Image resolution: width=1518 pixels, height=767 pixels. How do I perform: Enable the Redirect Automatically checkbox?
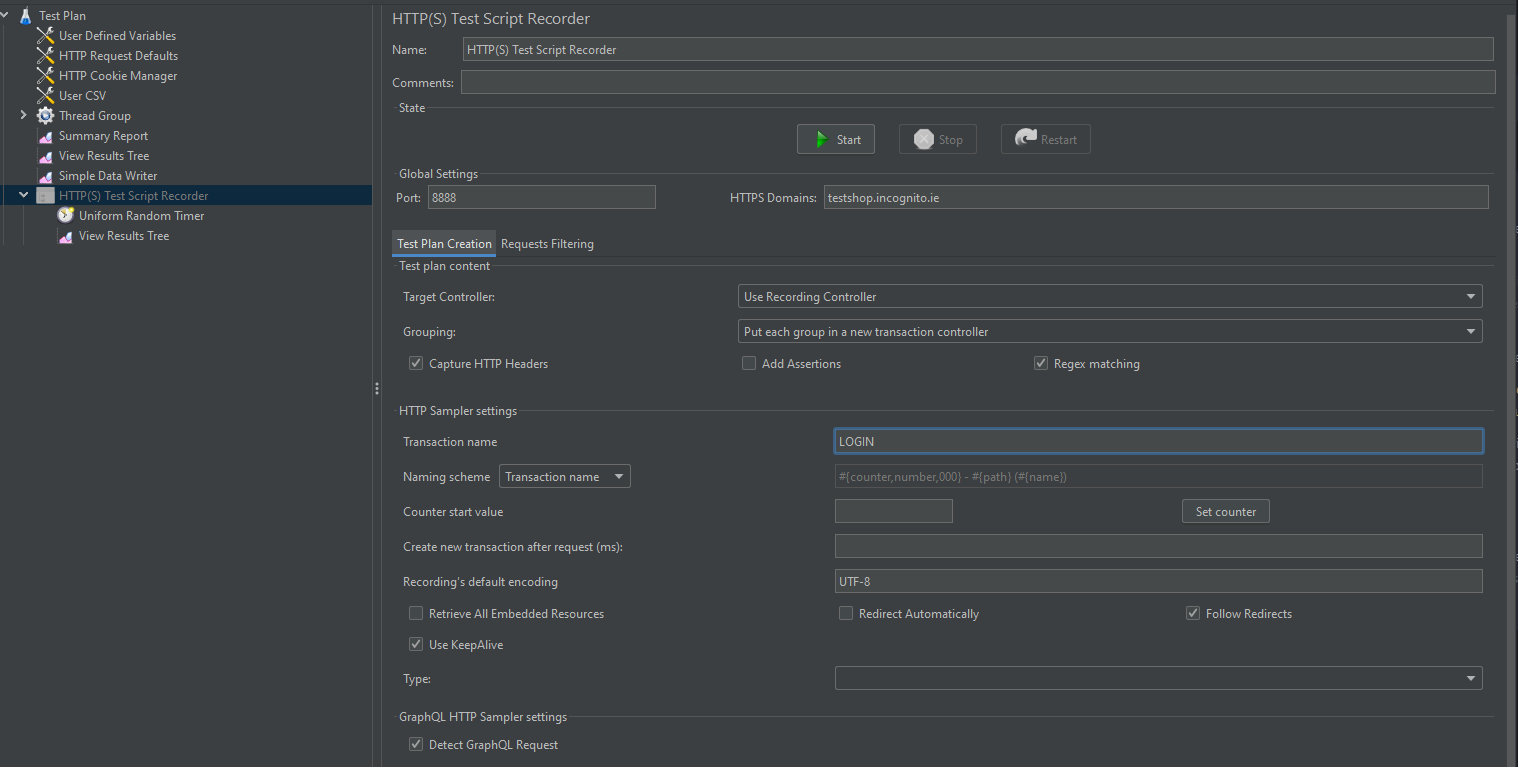coord(846,613)
